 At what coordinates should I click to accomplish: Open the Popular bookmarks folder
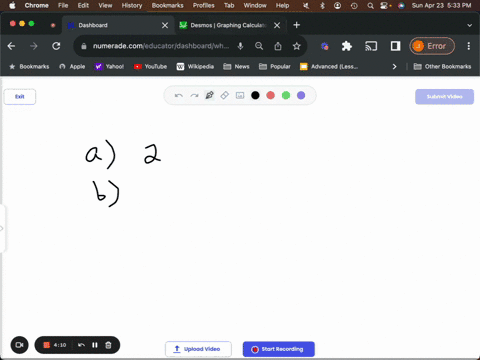pyautogui.click(x=275, y=67)
